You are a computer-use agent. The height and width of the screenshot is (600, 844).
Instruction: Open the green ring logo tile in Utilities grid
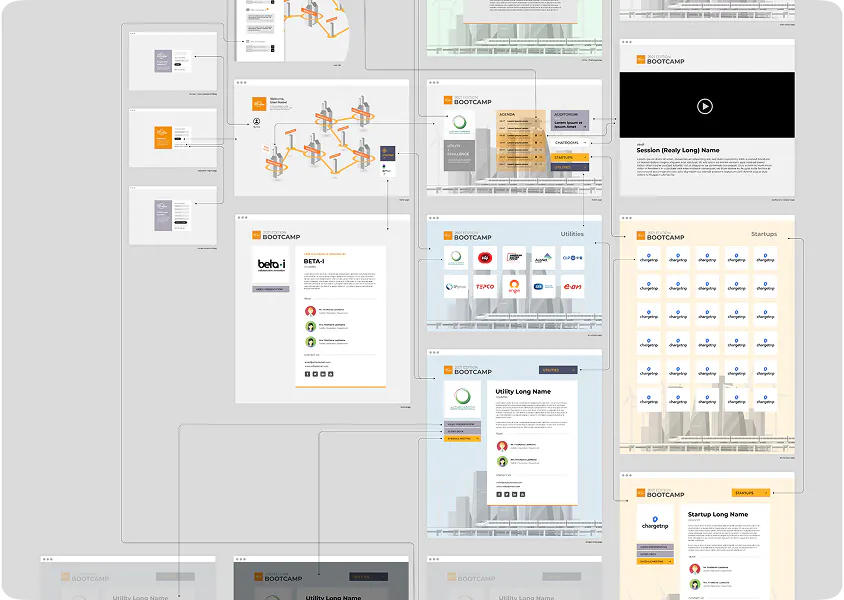(x=456, y=258)
